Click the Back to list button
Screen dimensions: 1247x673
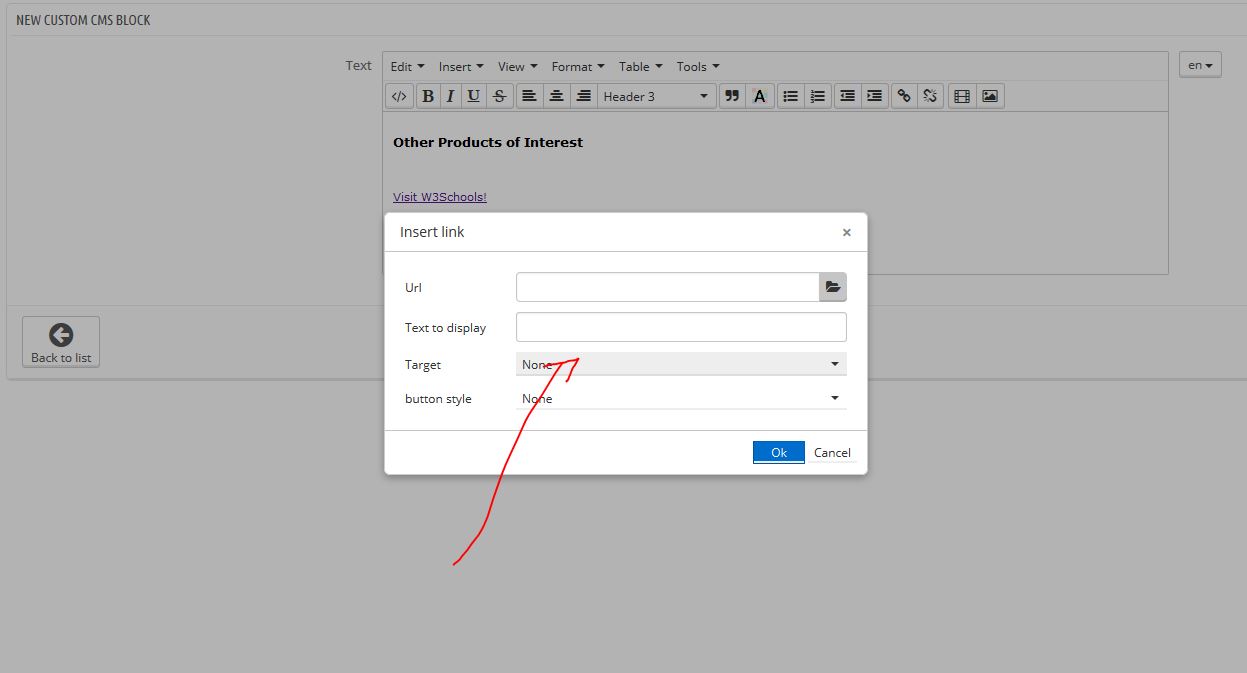(x=61, y=342)
